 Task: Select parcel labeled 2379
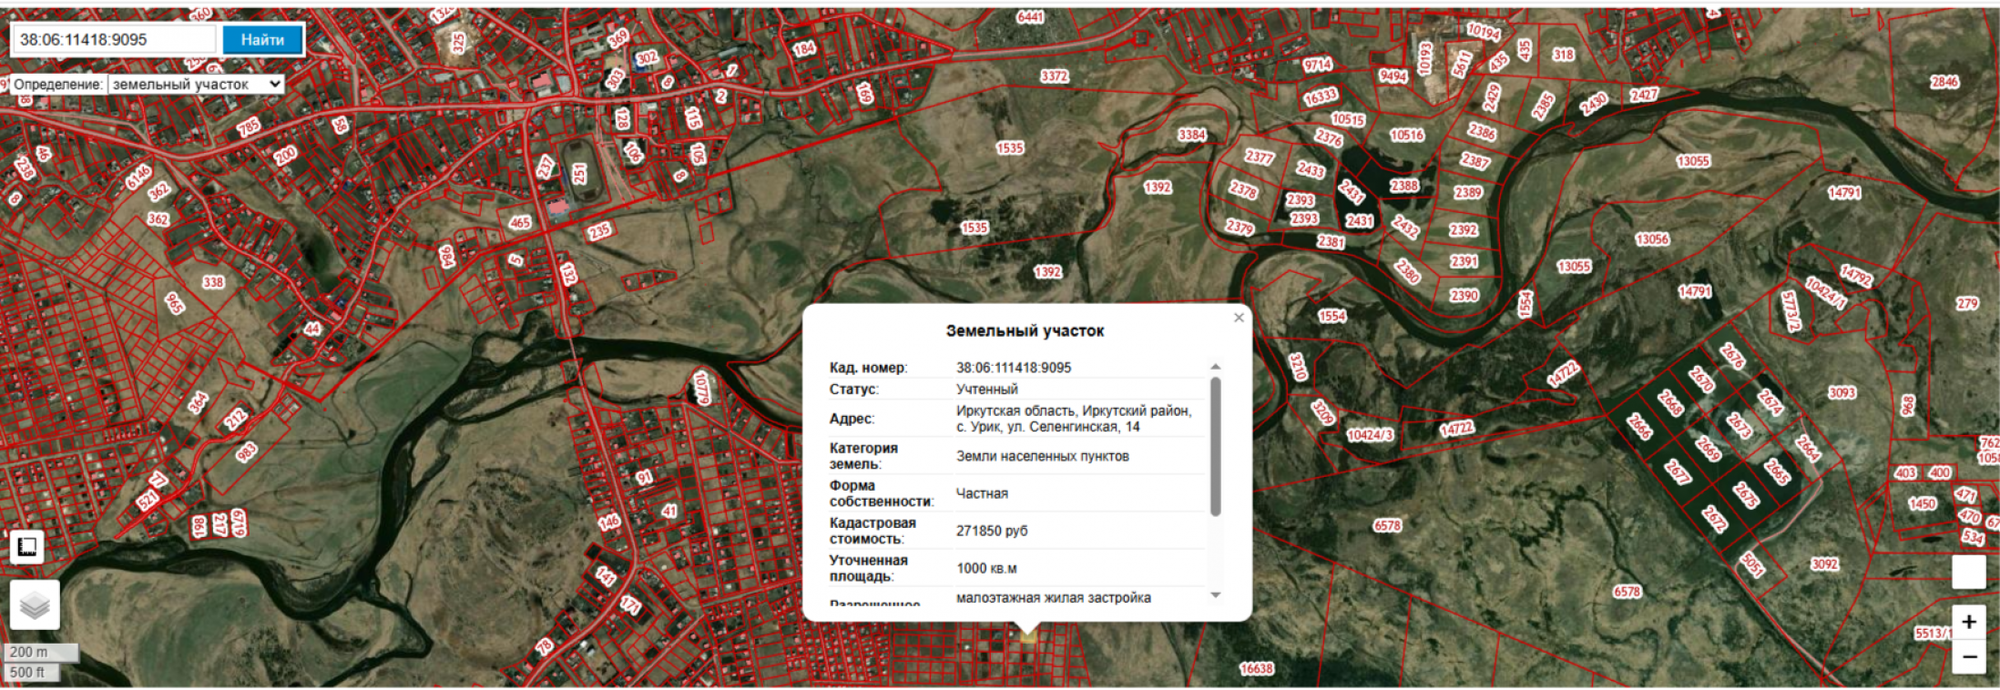(x=1239, y=227)
